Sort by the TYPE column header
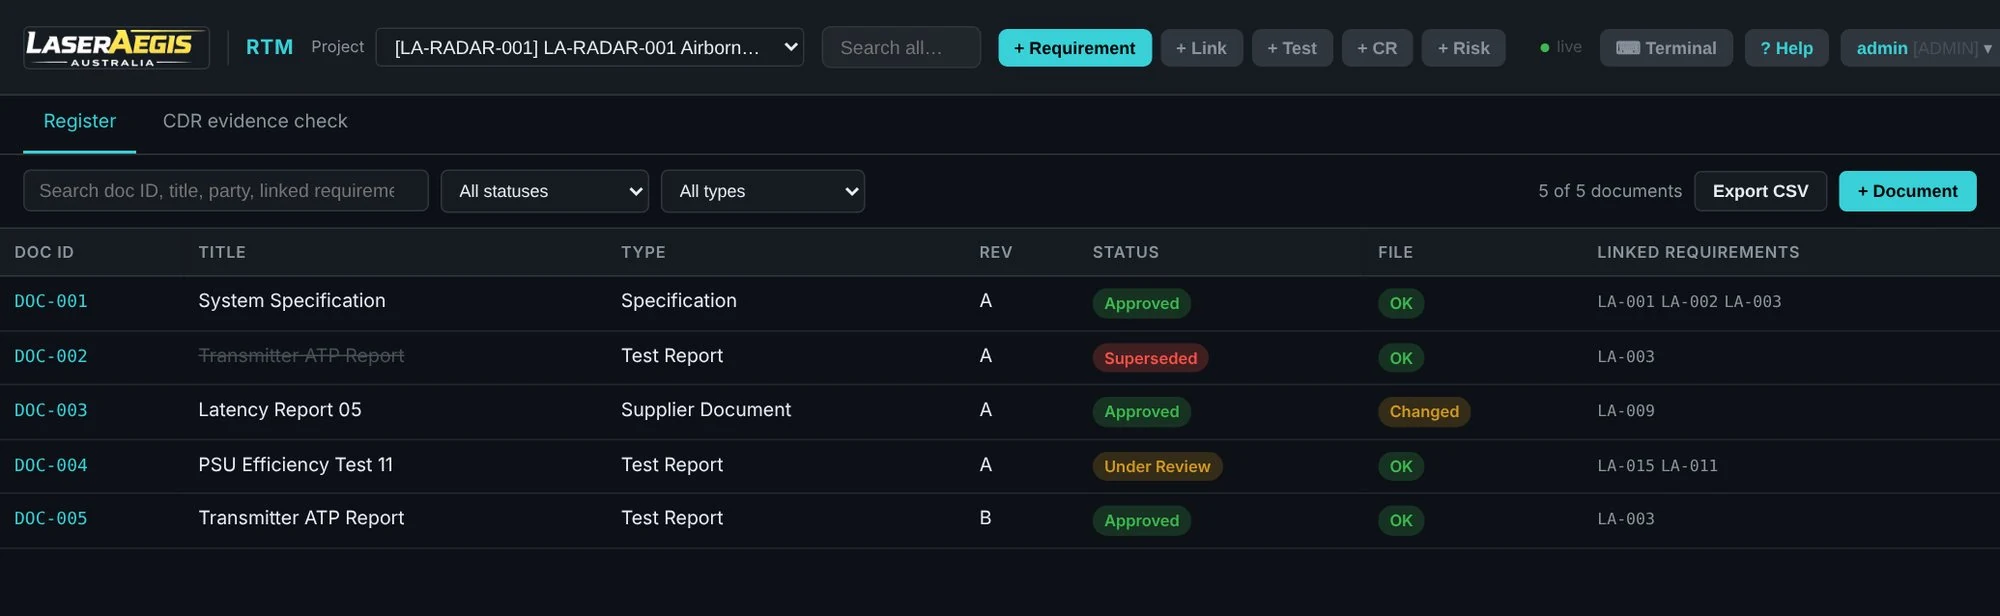Screen dimensions: 2000x616 coord(643,252)
